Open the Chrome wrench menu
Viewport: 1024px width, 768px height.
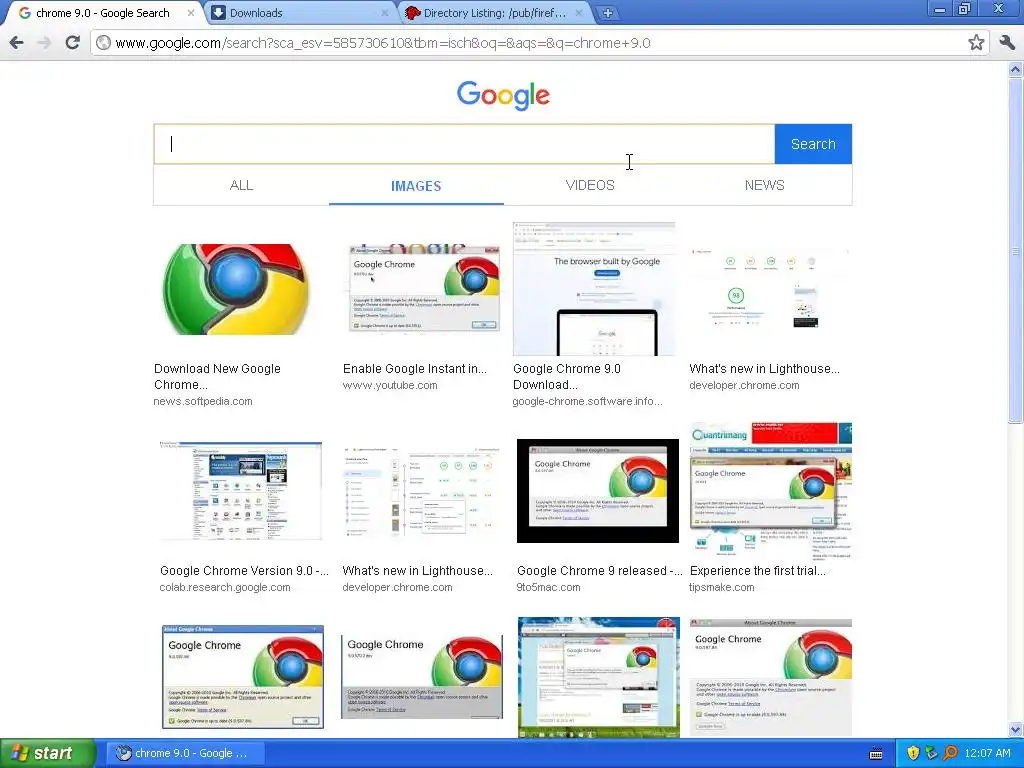(1006, 43)
